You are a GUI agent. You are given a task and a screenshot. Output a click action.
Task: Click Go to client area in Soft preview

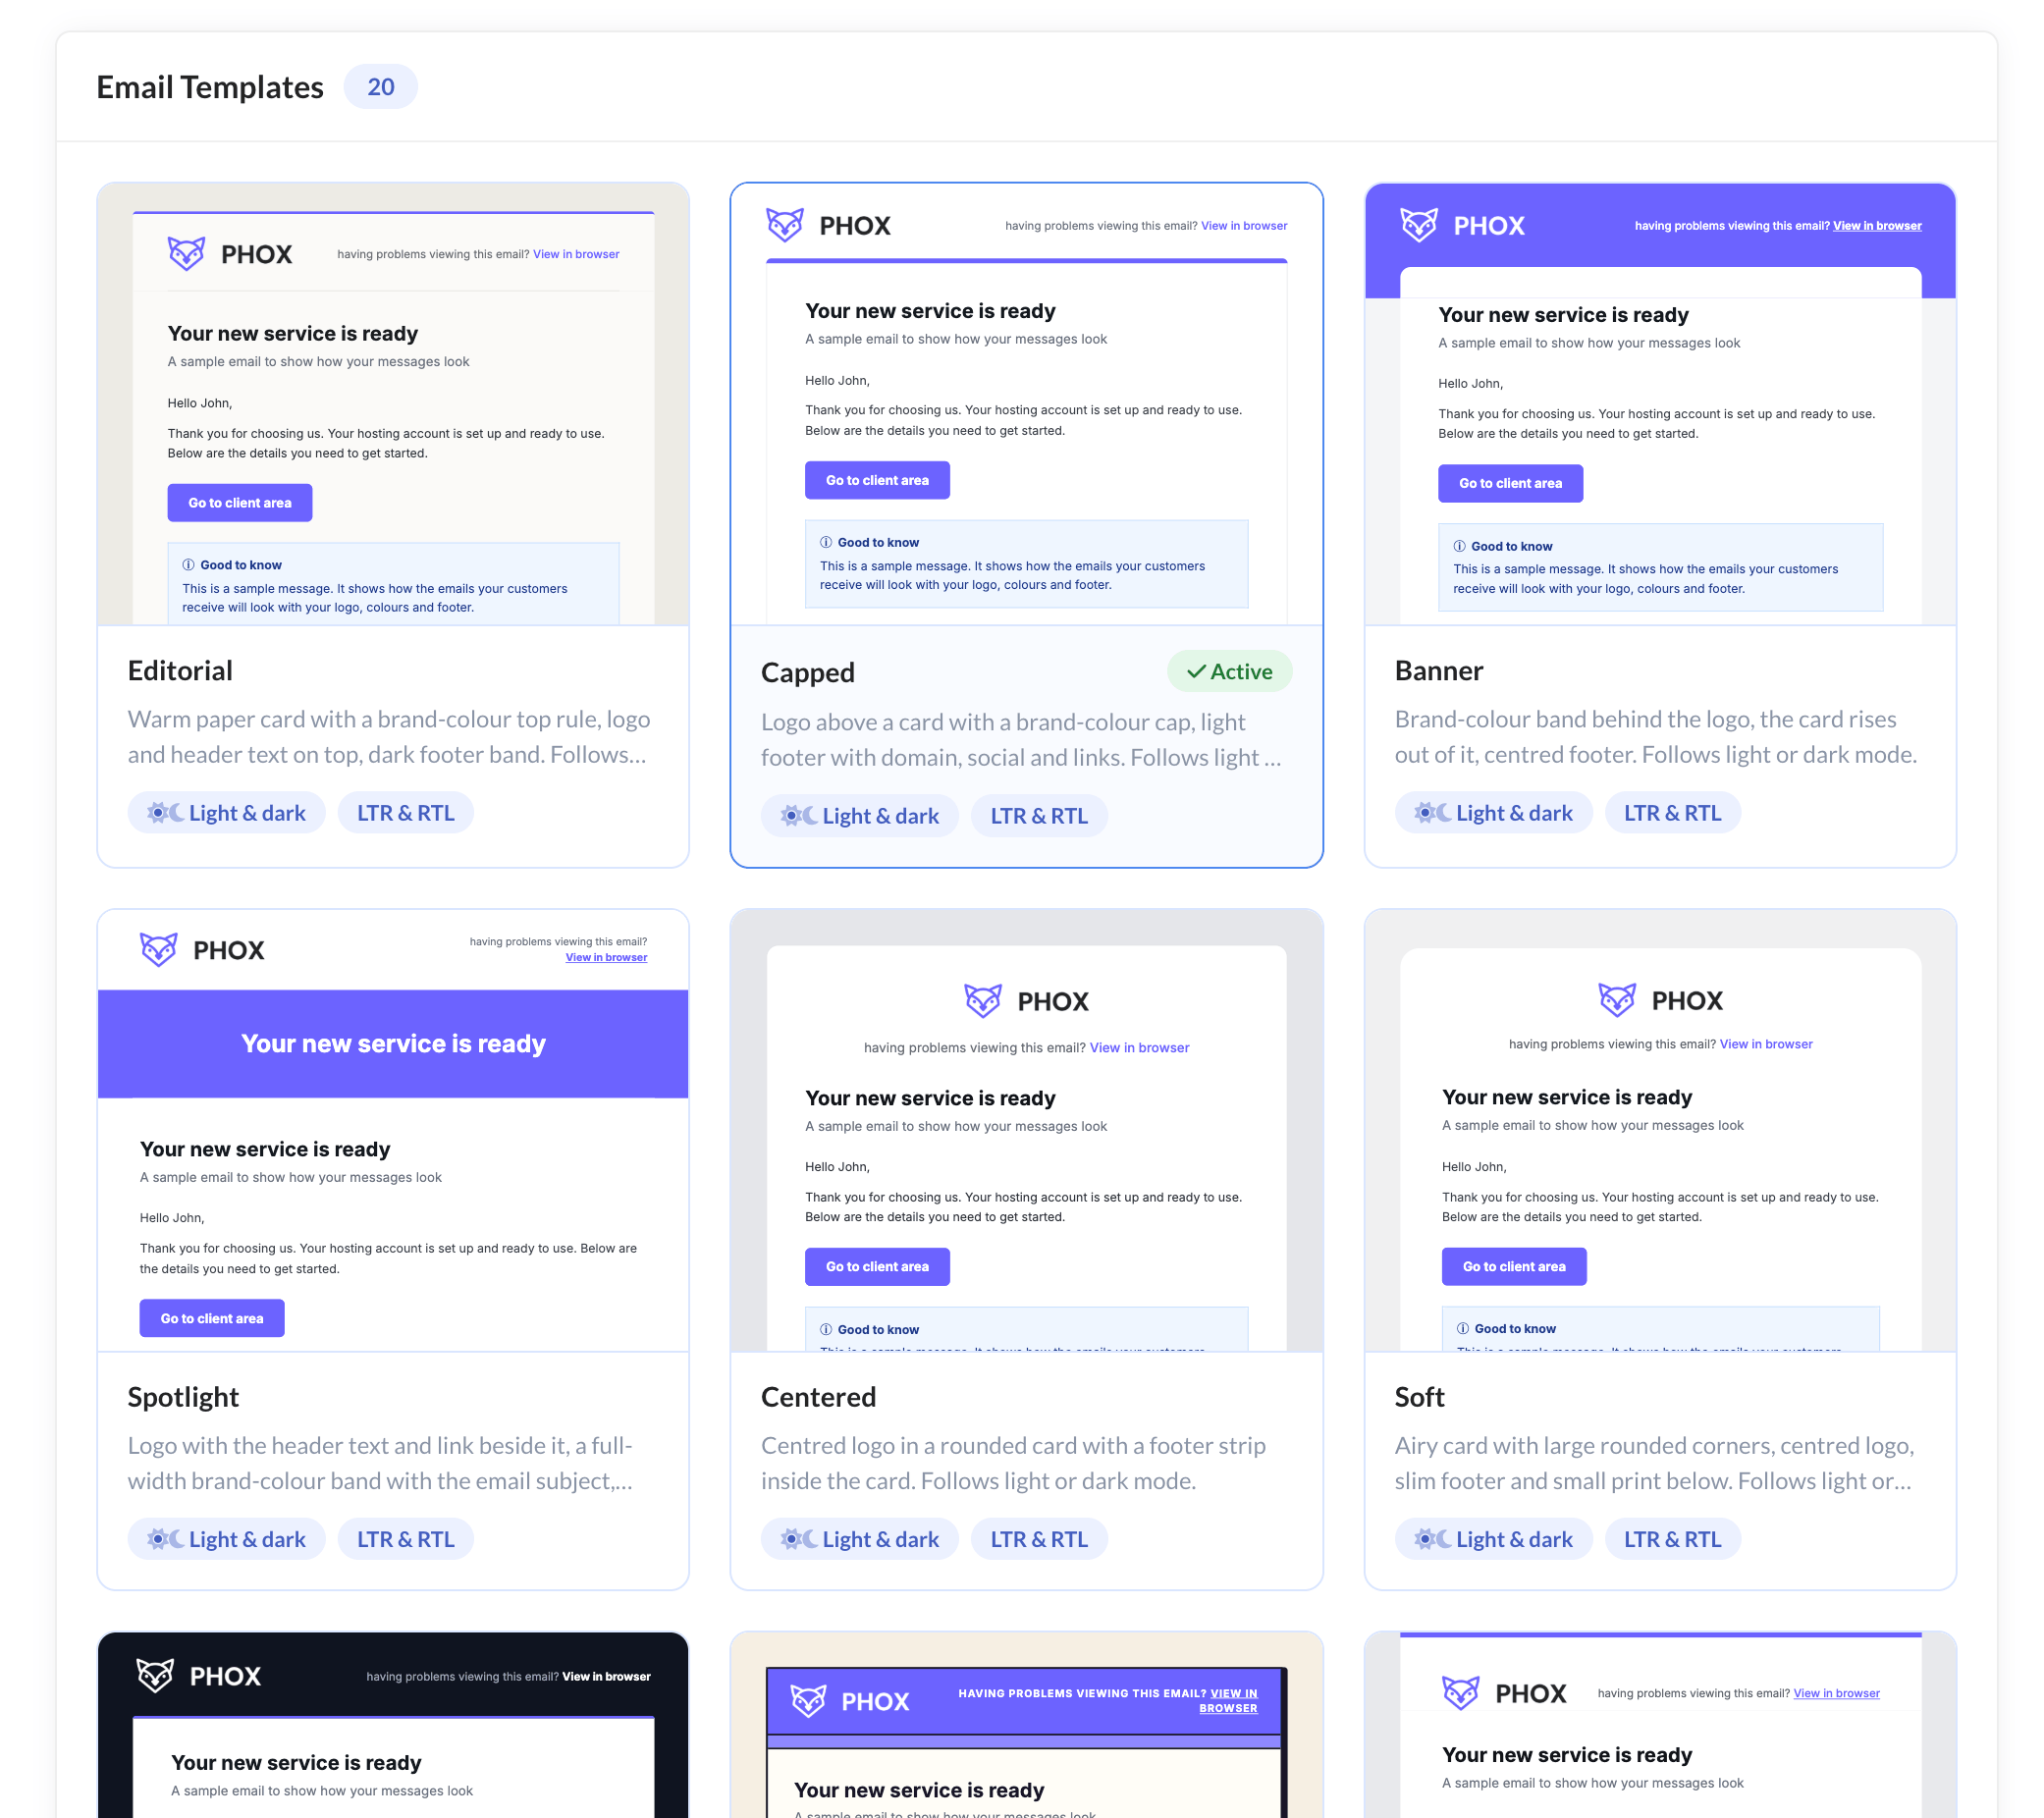click(1514, 1266)
